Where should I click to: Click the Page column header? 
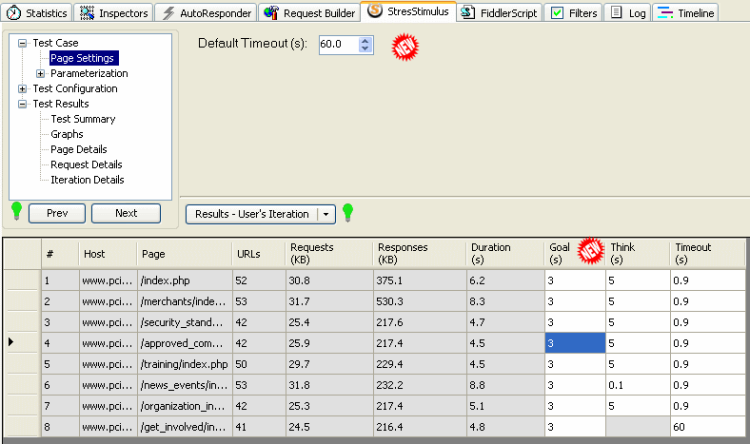pyautogui.click(x=184, y=254)
